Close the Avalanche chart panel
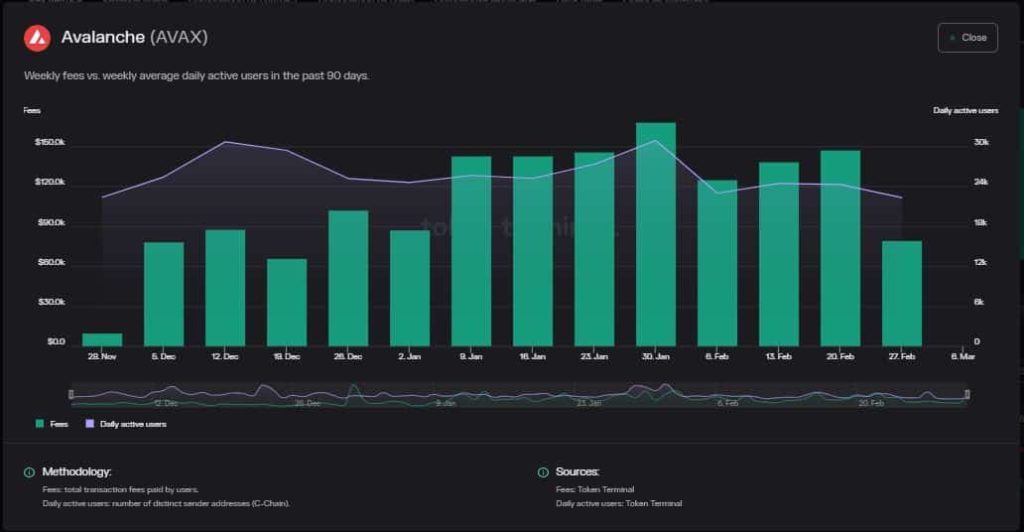The image size is (1024, 532). click(967, 38)
